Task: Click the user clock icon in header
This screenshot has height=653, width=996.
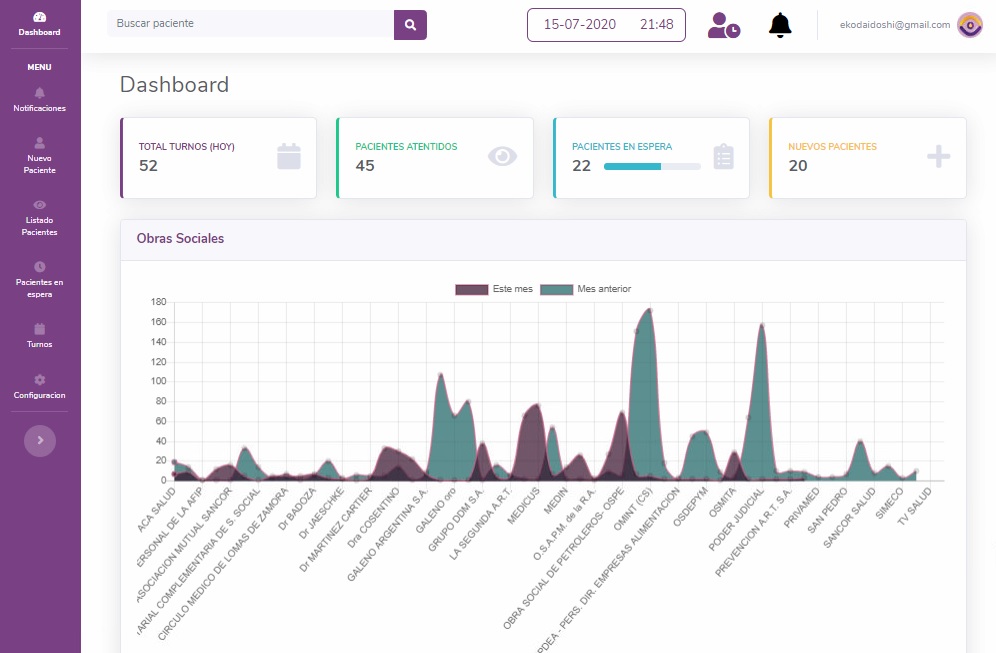Action: coord(723,25)
